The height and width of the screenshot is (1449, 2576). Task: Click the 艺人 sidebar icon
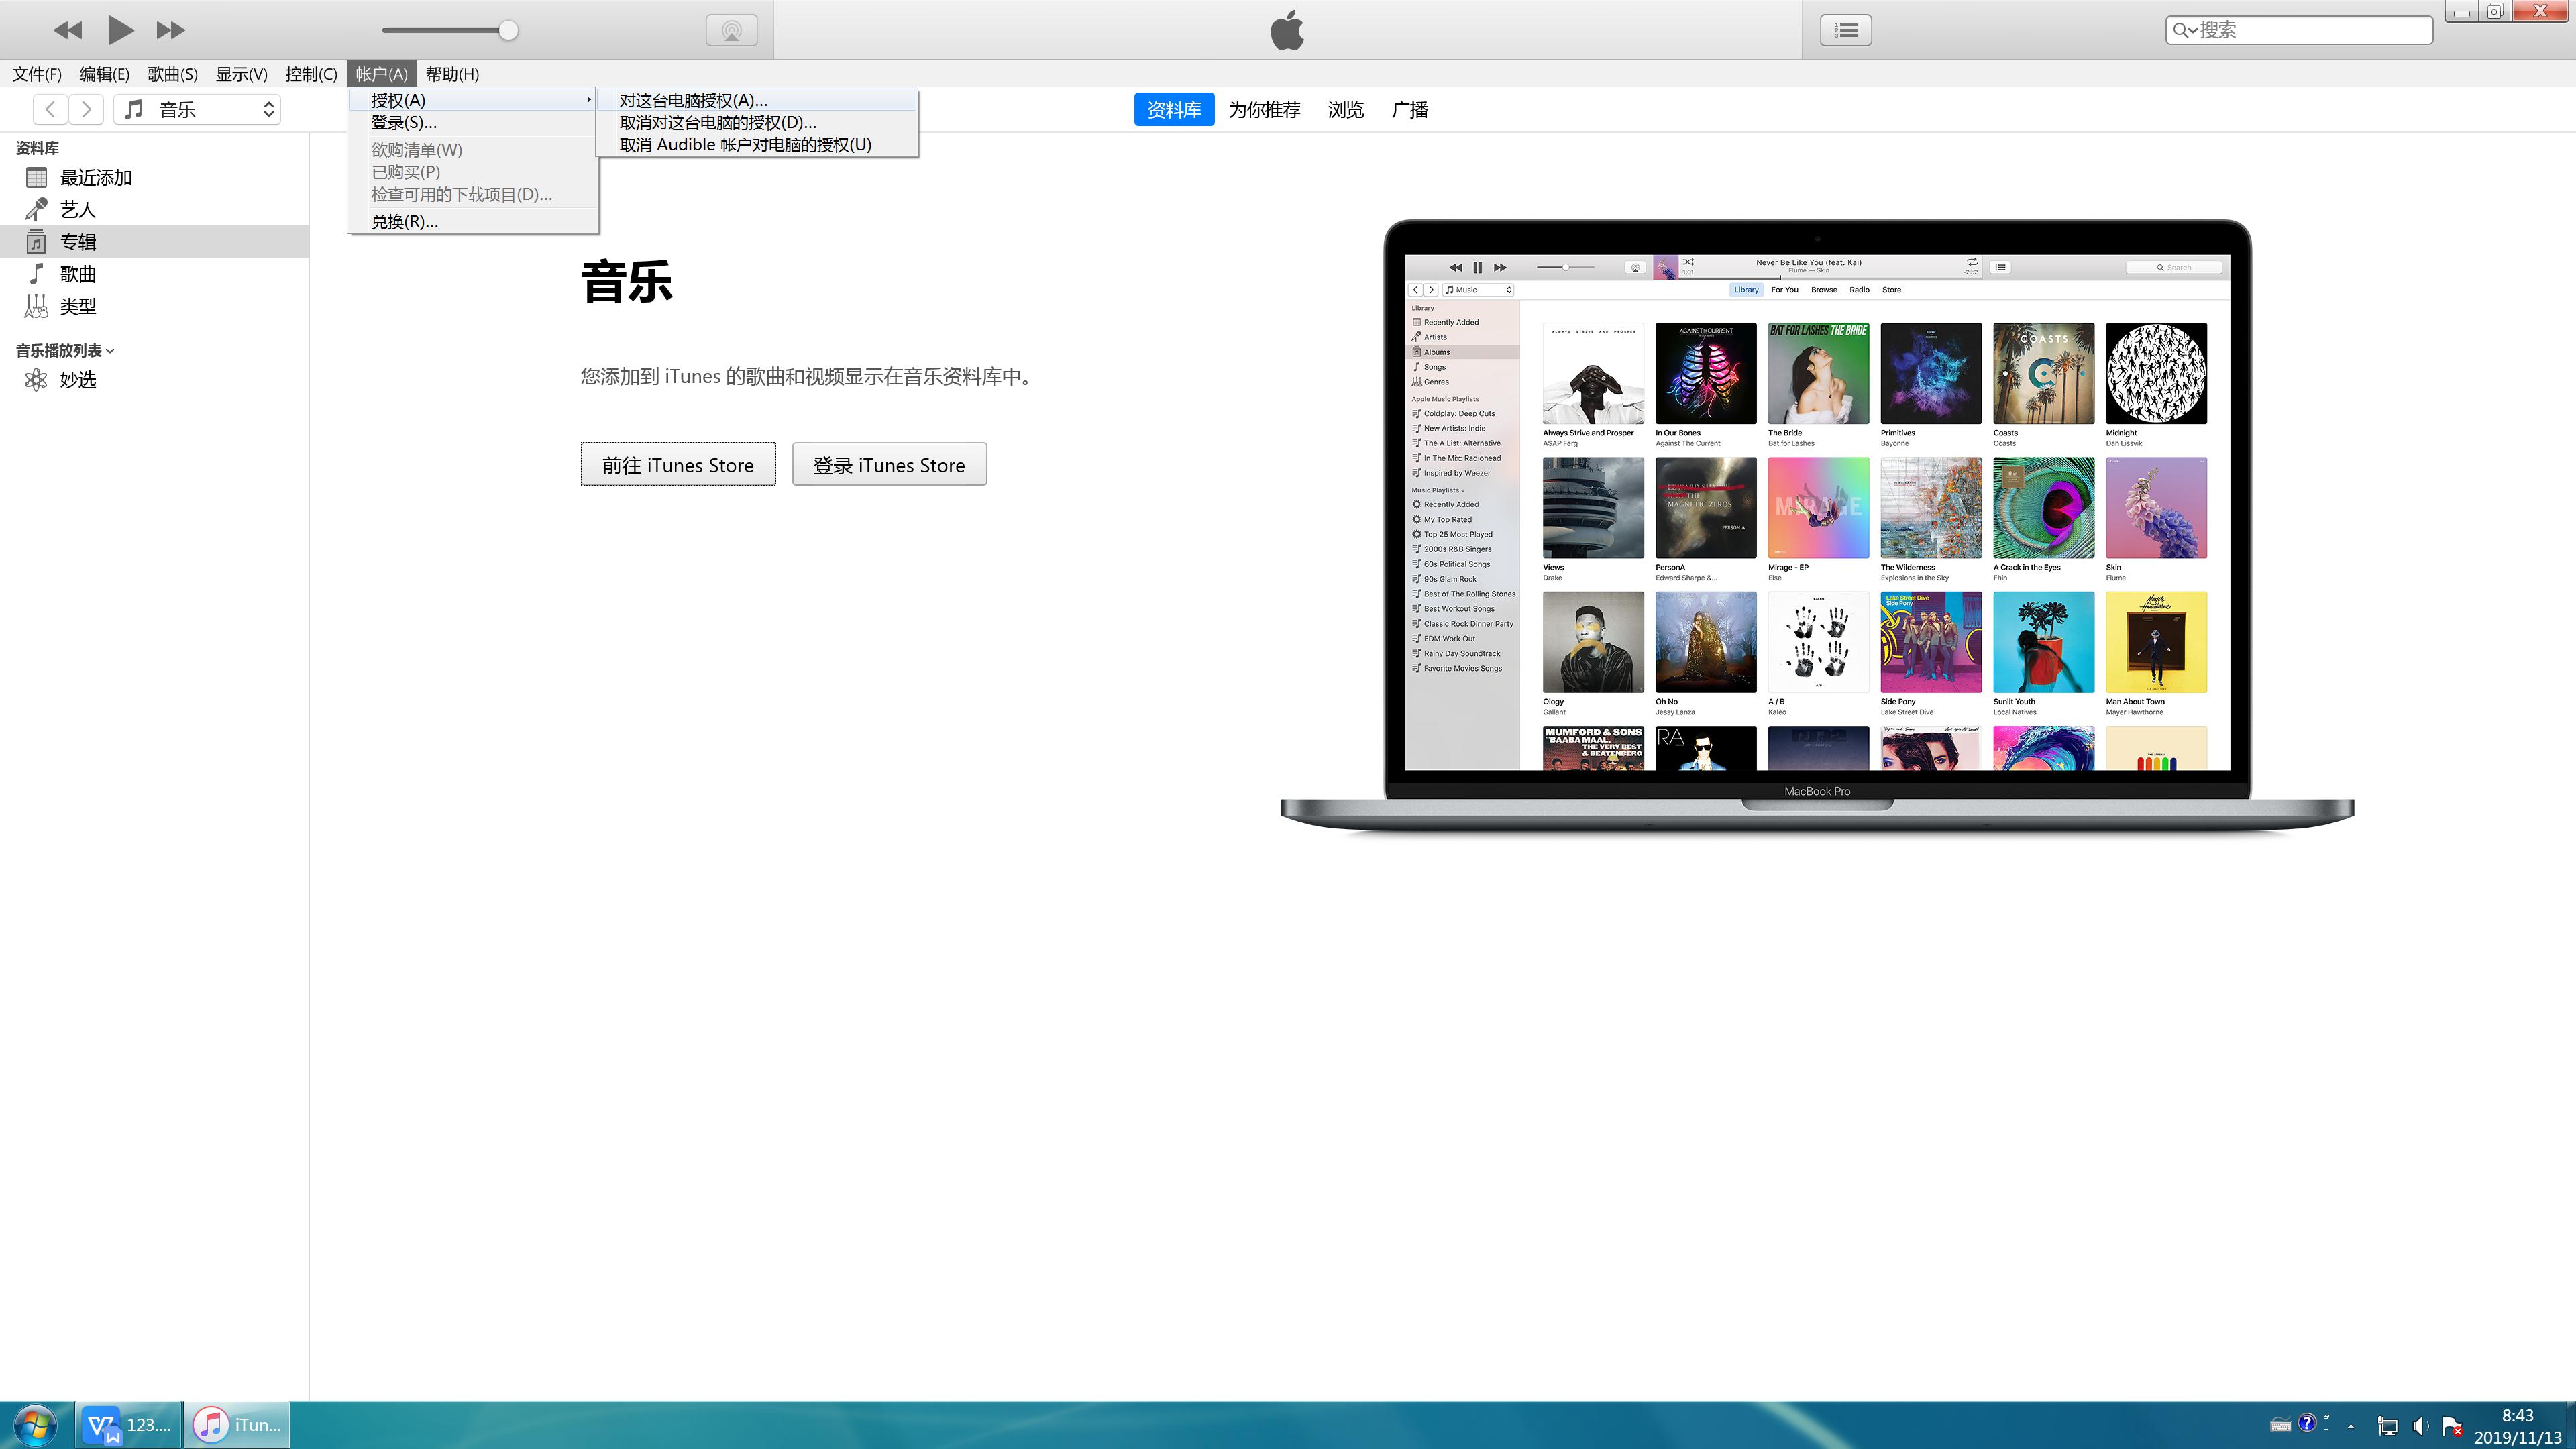point(36,209)
